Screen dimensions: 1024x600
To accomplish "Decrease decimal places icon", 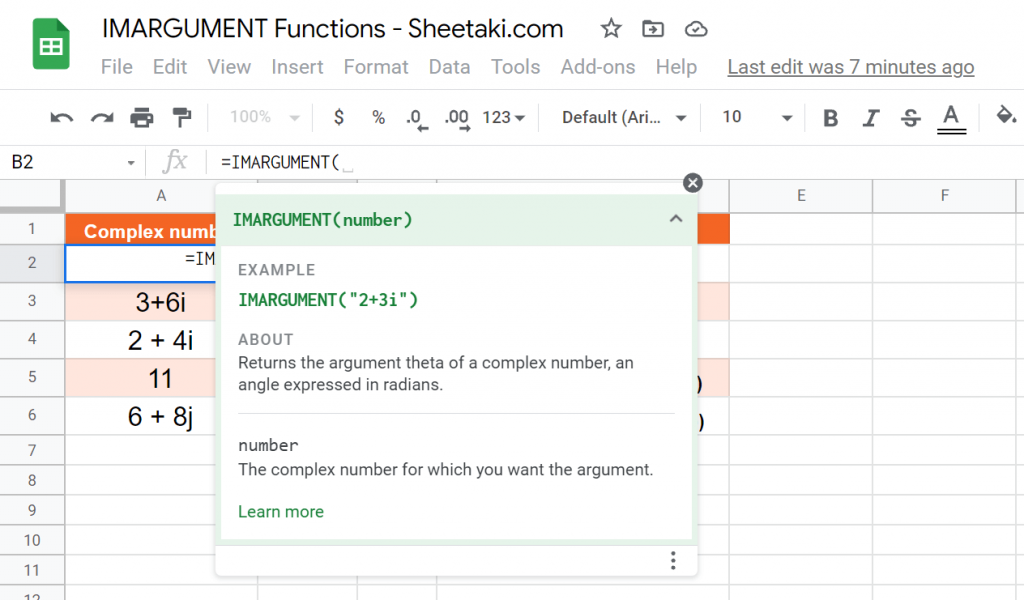I will [x=416, y=117].
